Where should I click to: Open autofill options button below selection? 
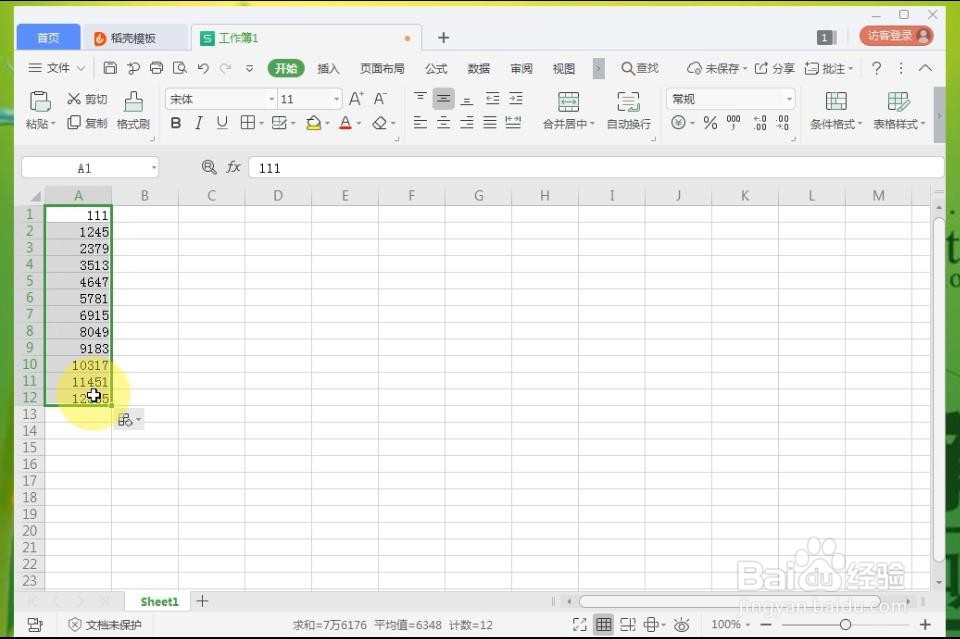(129, 420)
